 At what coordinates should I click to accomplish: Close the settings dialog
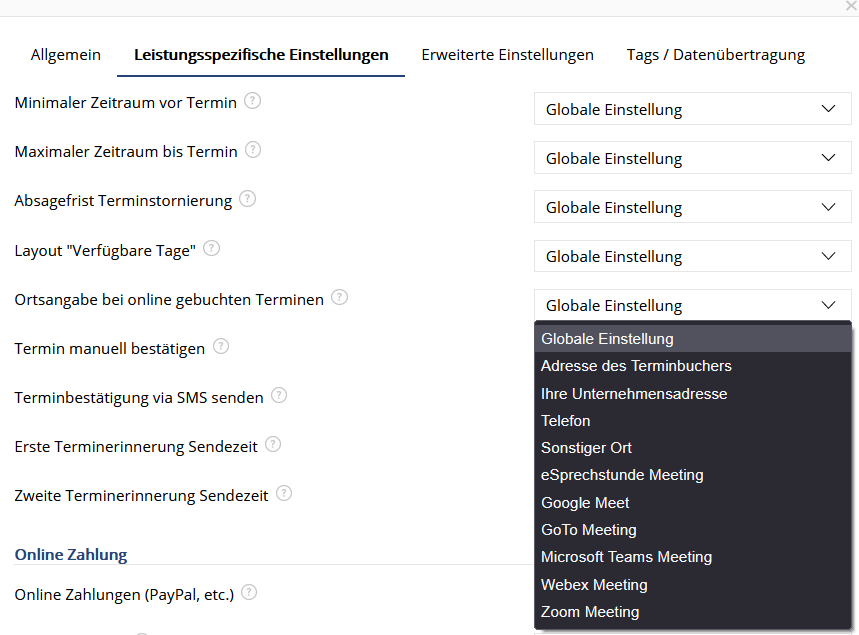(852, 5)
